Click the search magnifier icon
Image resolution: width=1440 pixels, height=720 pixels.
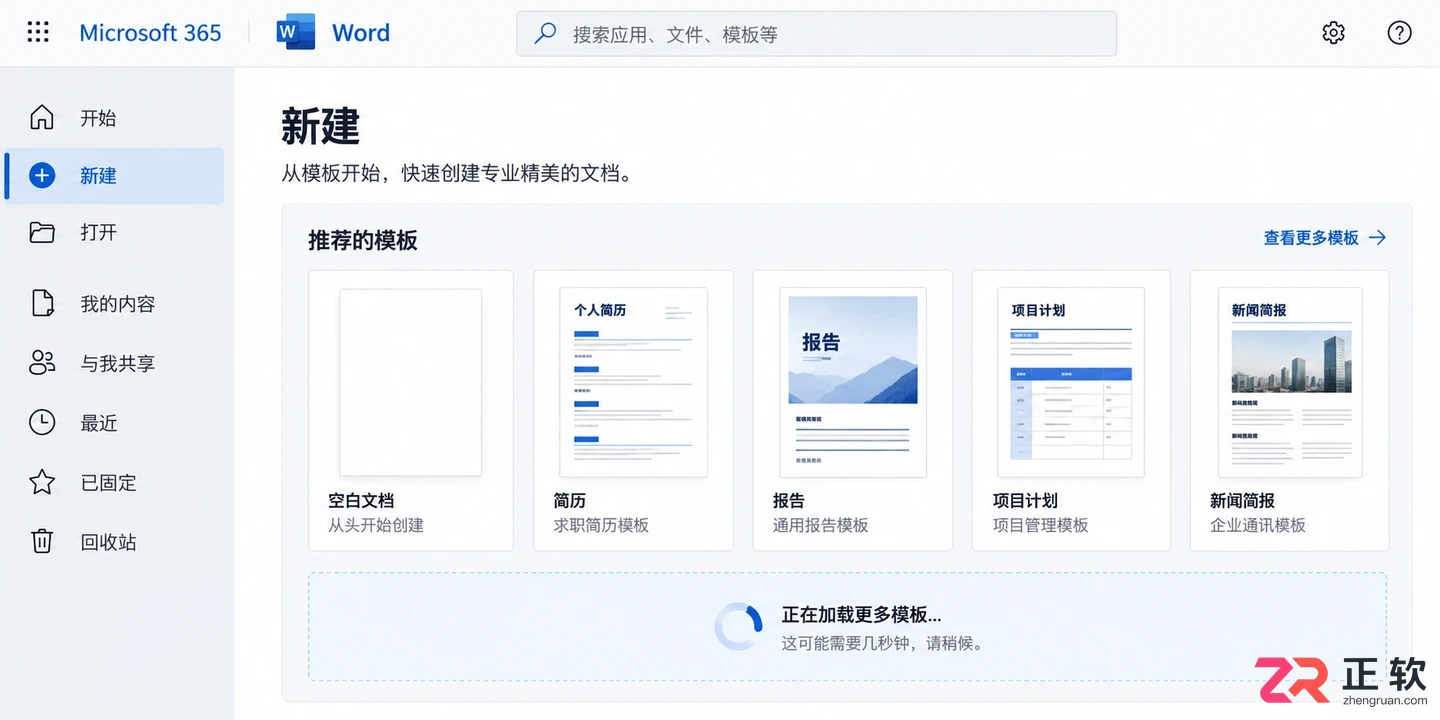(545, 33)
